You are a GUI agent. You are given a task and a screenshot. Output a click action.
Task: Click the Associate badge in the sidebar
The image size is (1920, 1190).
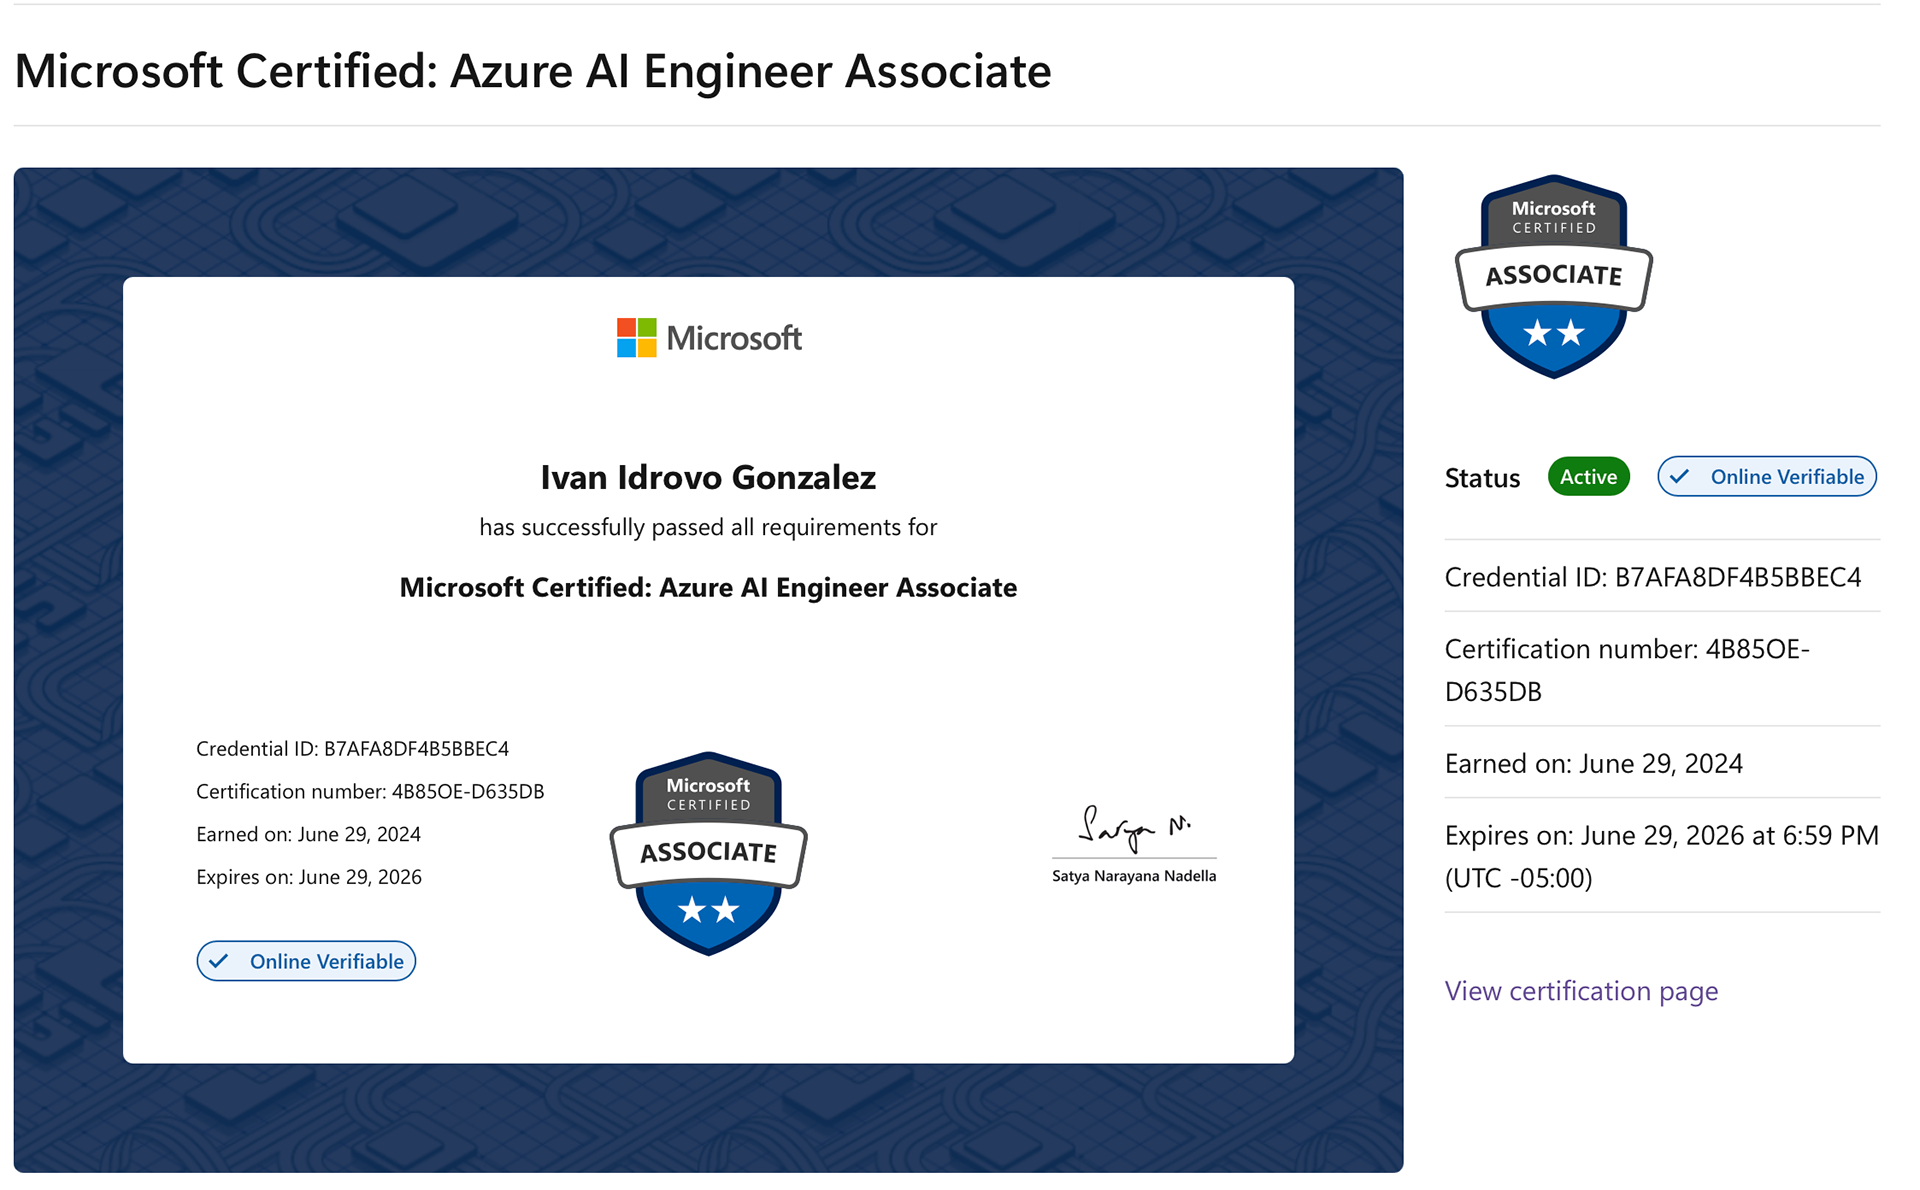pyautogui.click(x=1553, y=276)
